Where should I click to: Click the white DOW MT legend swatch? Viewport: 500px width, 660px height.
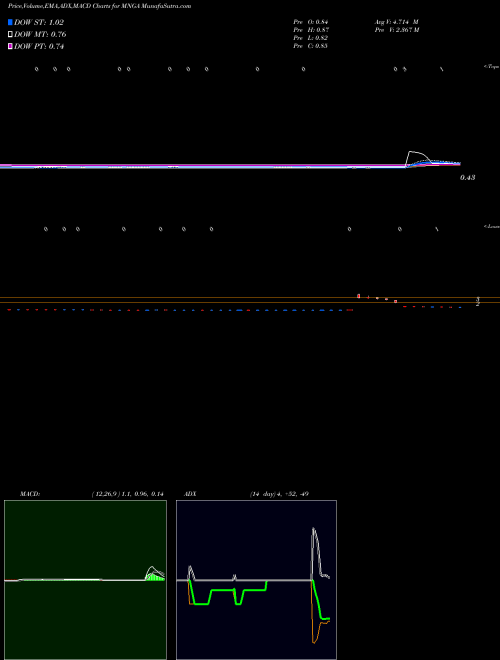pyautogui.click(x=11, y=34)
